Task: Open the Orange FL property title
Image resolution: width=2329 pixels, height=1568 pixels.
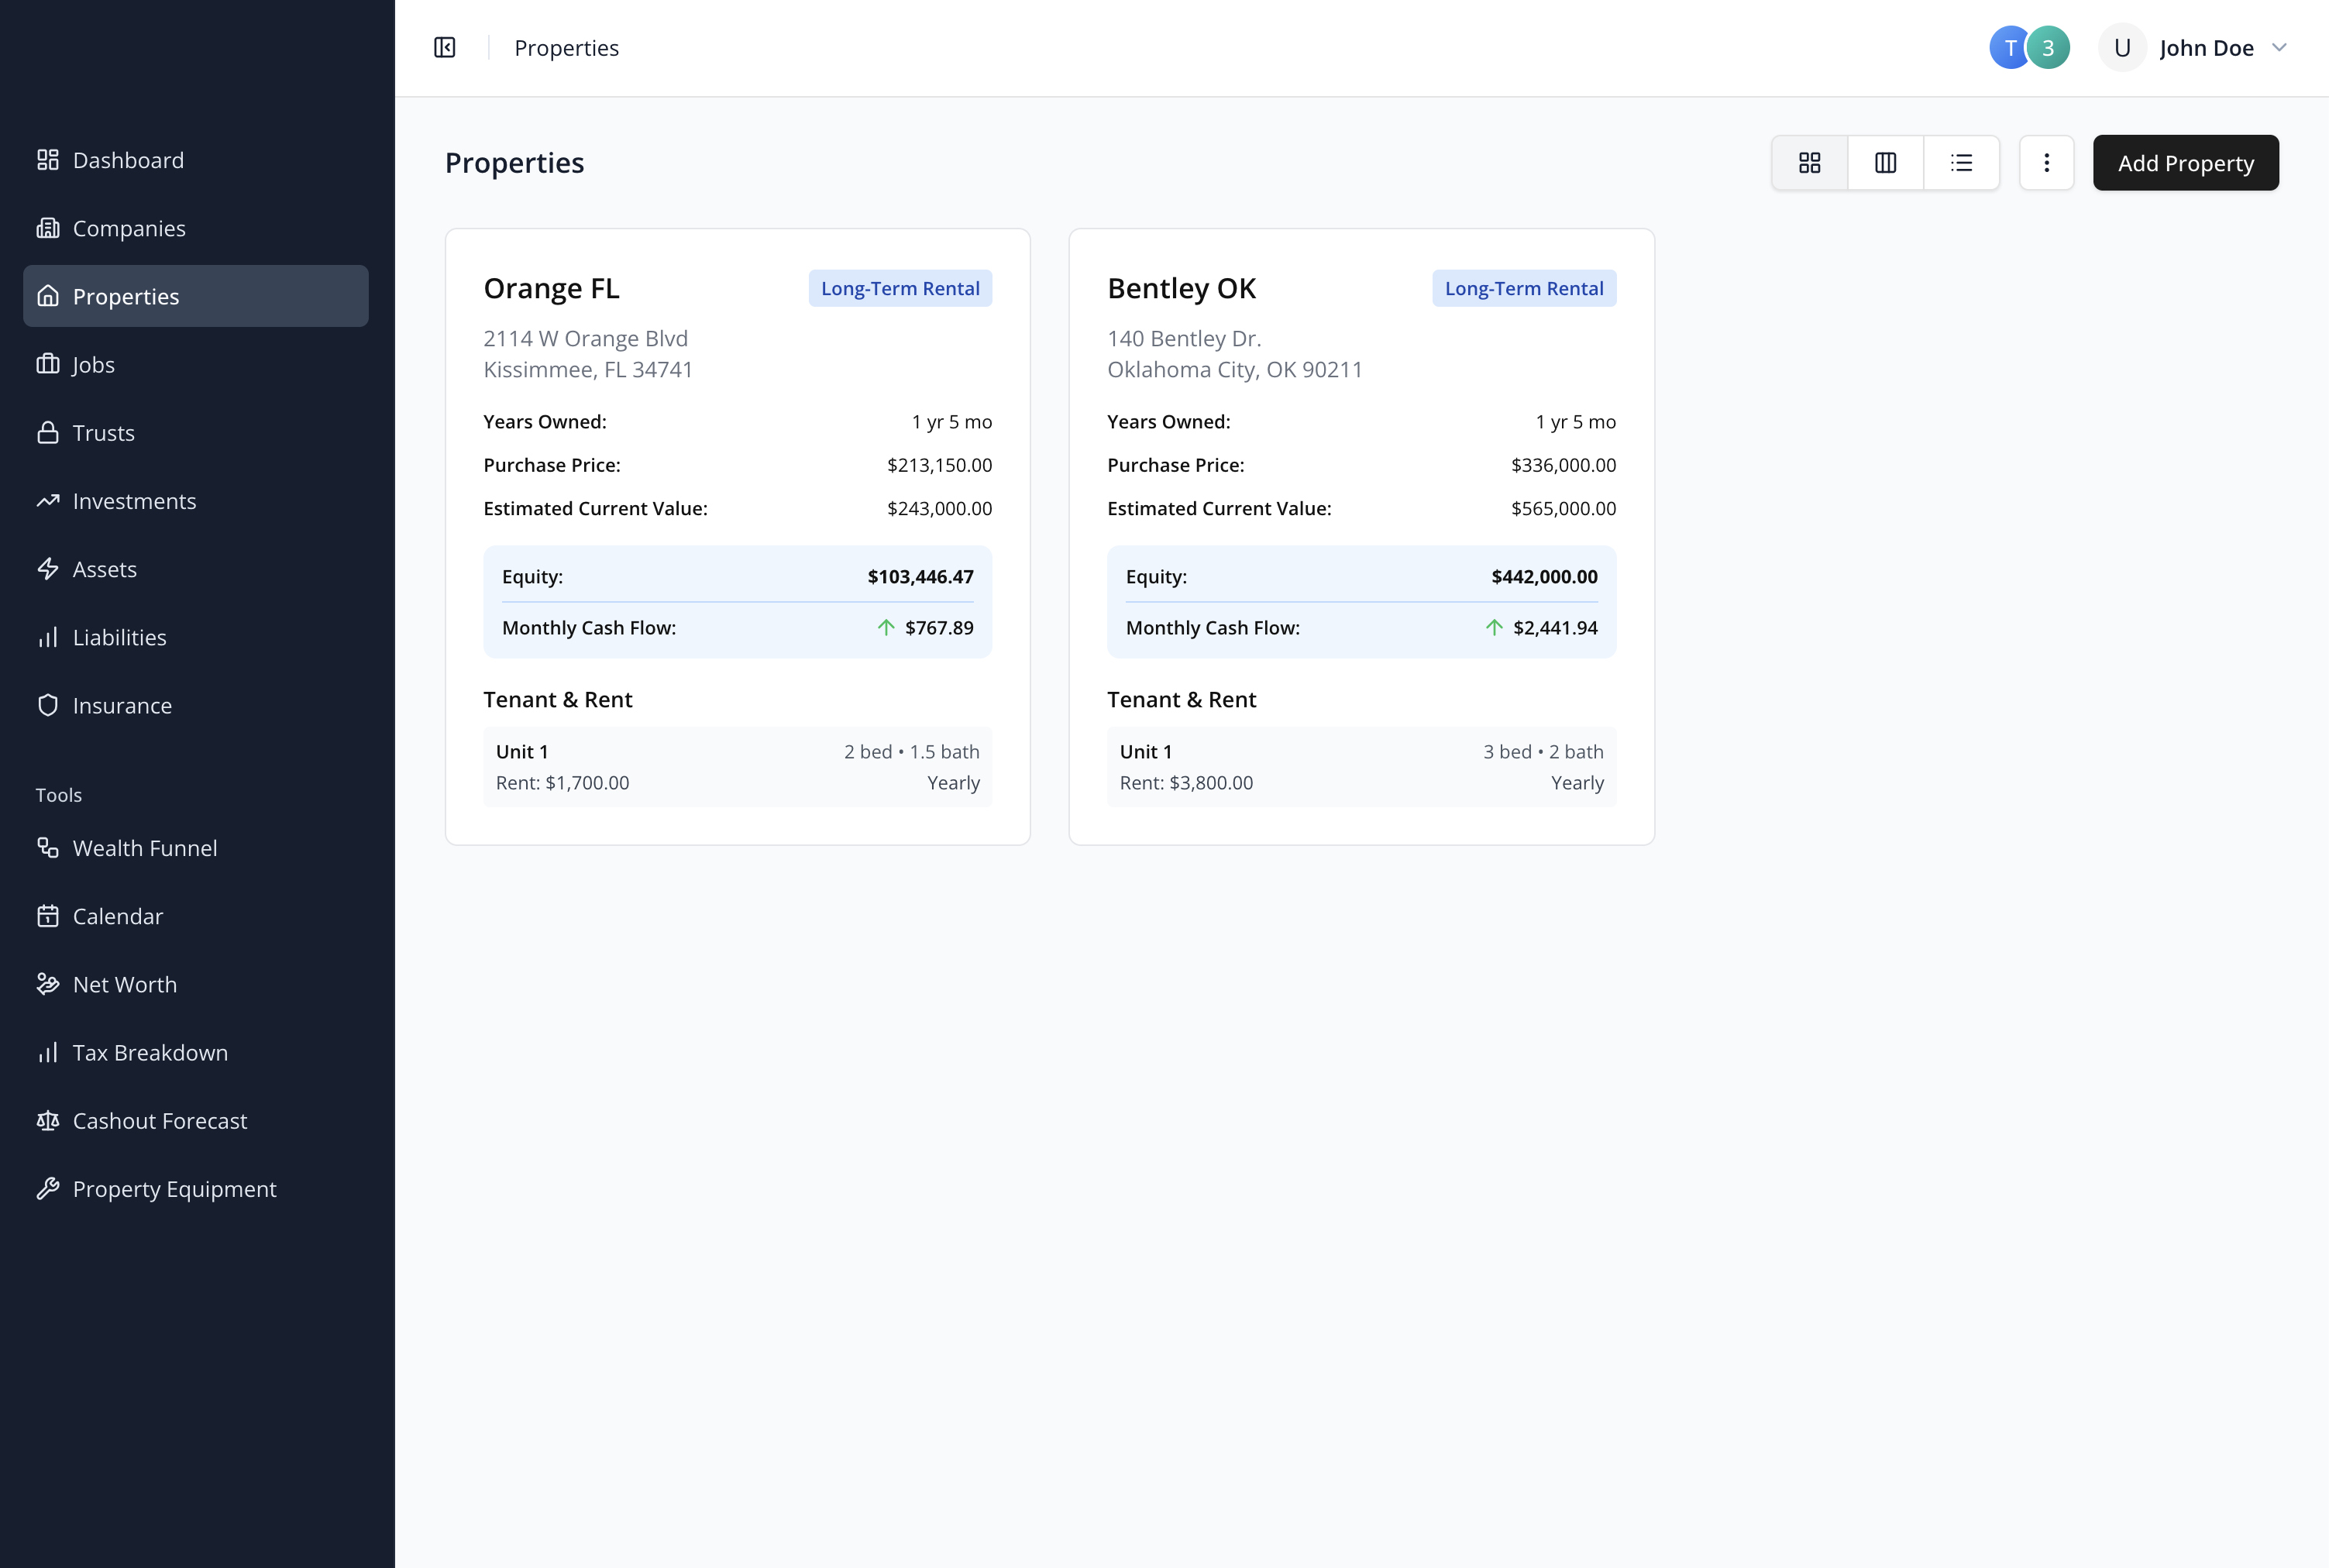Action: [x=552, y=288]
